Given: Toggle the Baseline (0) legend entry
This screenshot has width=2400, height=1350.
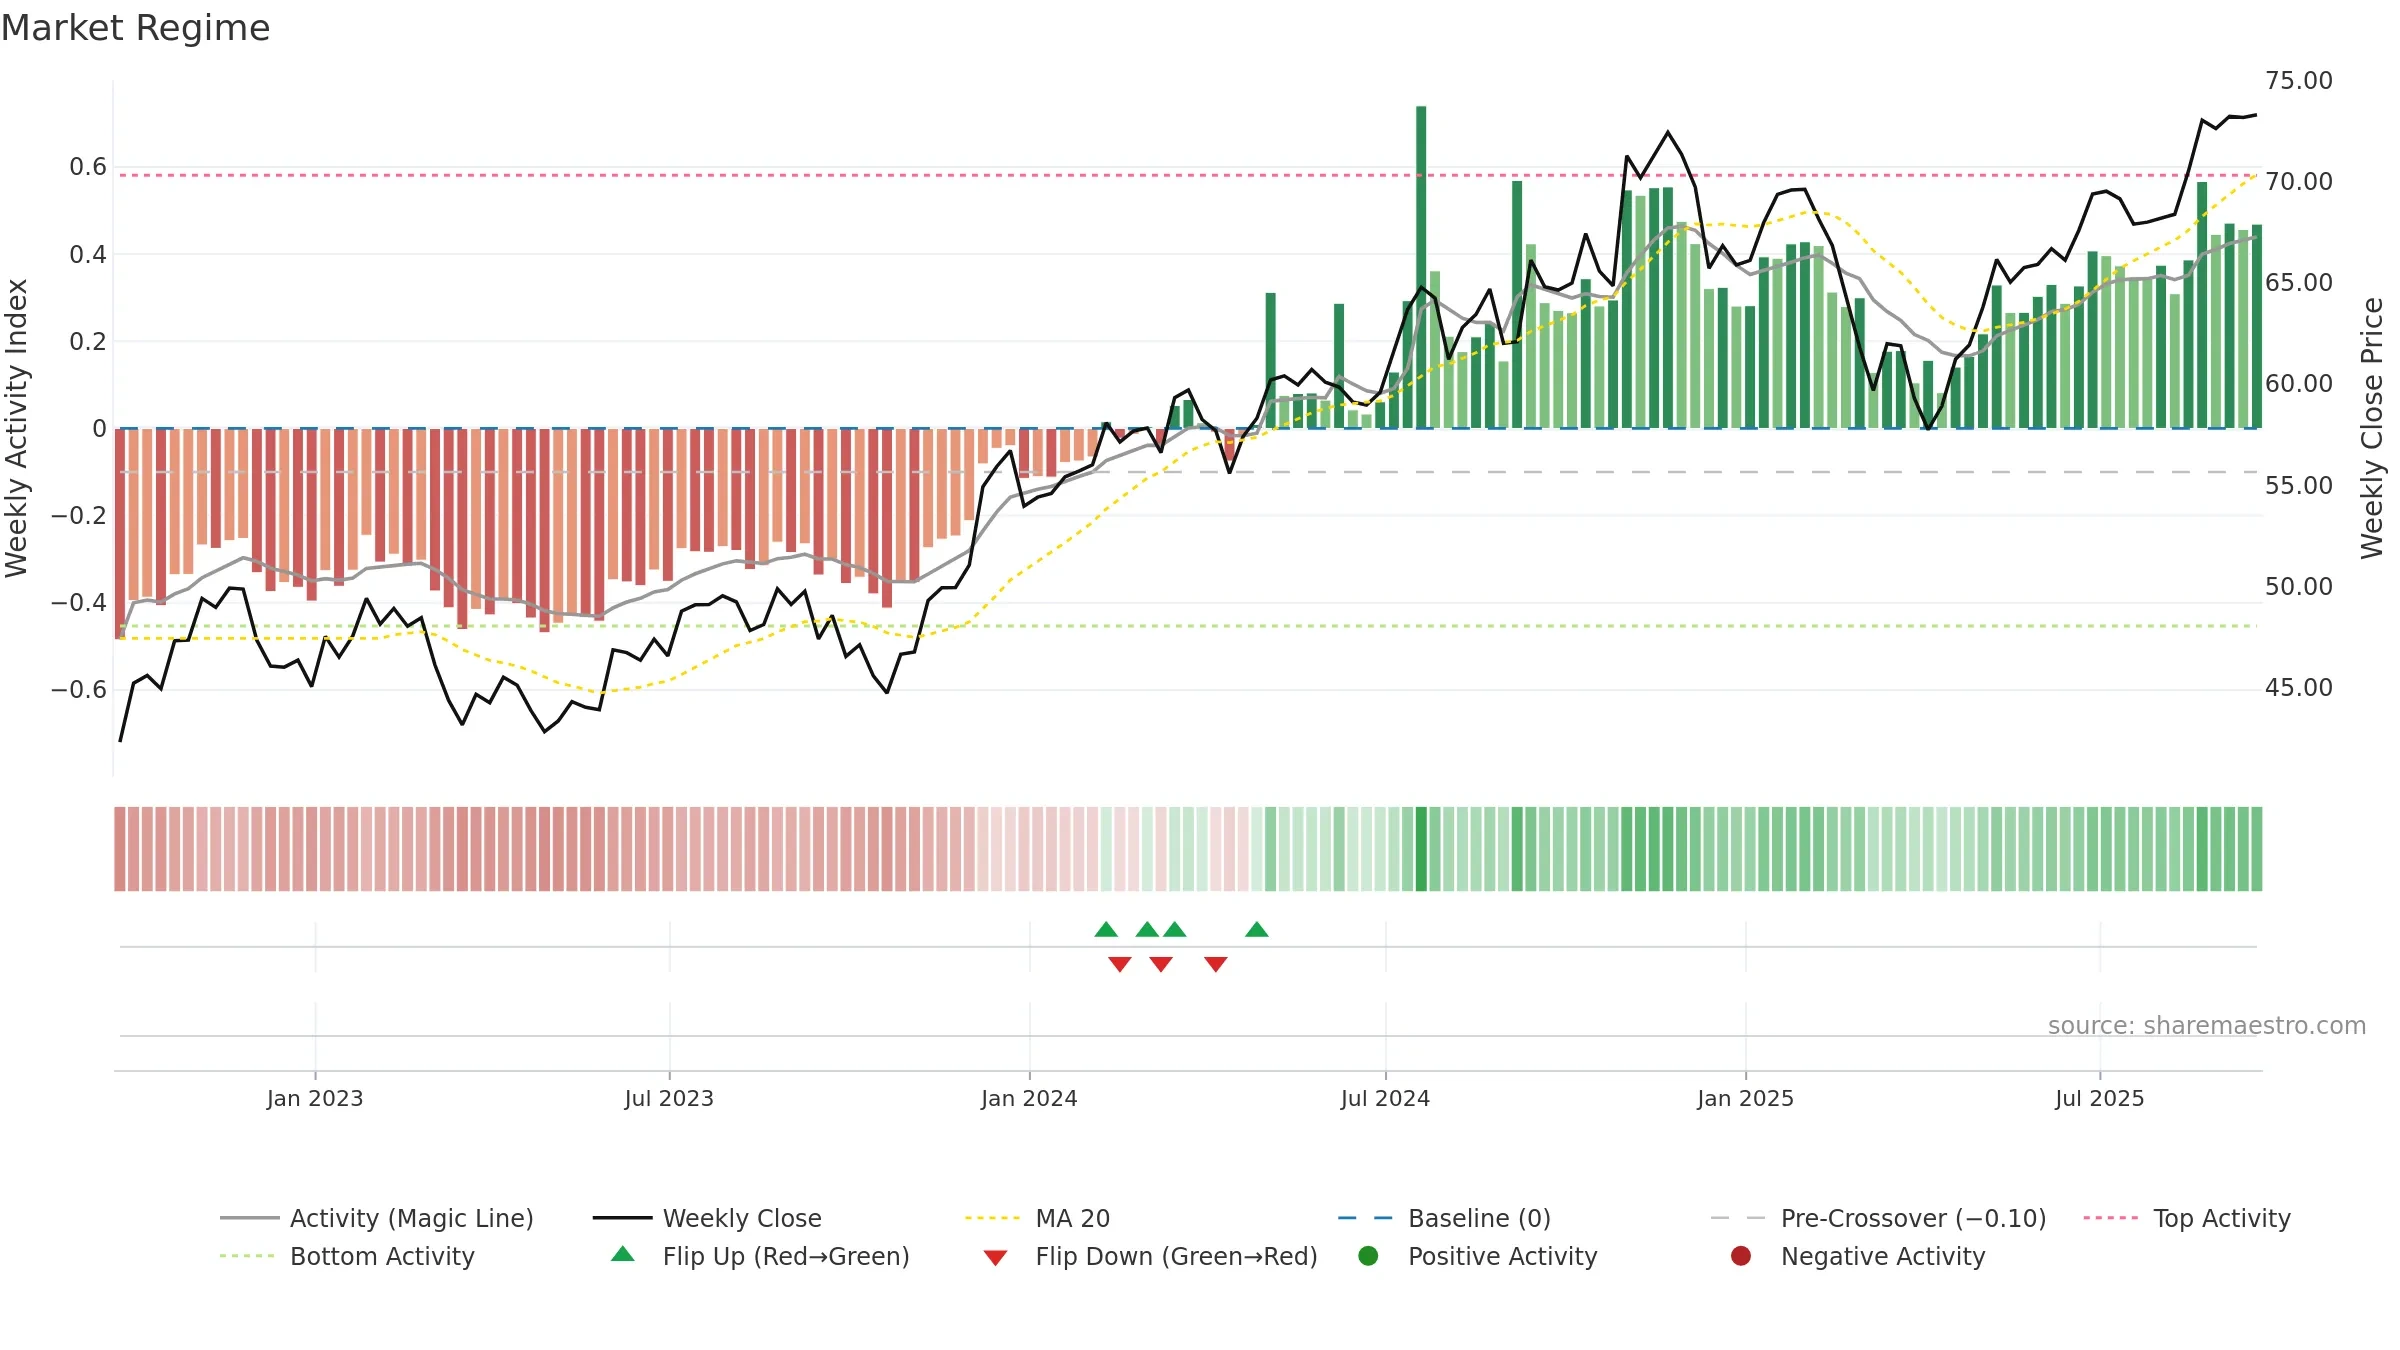Looking at the screenshot, I should point(1444,1218).
